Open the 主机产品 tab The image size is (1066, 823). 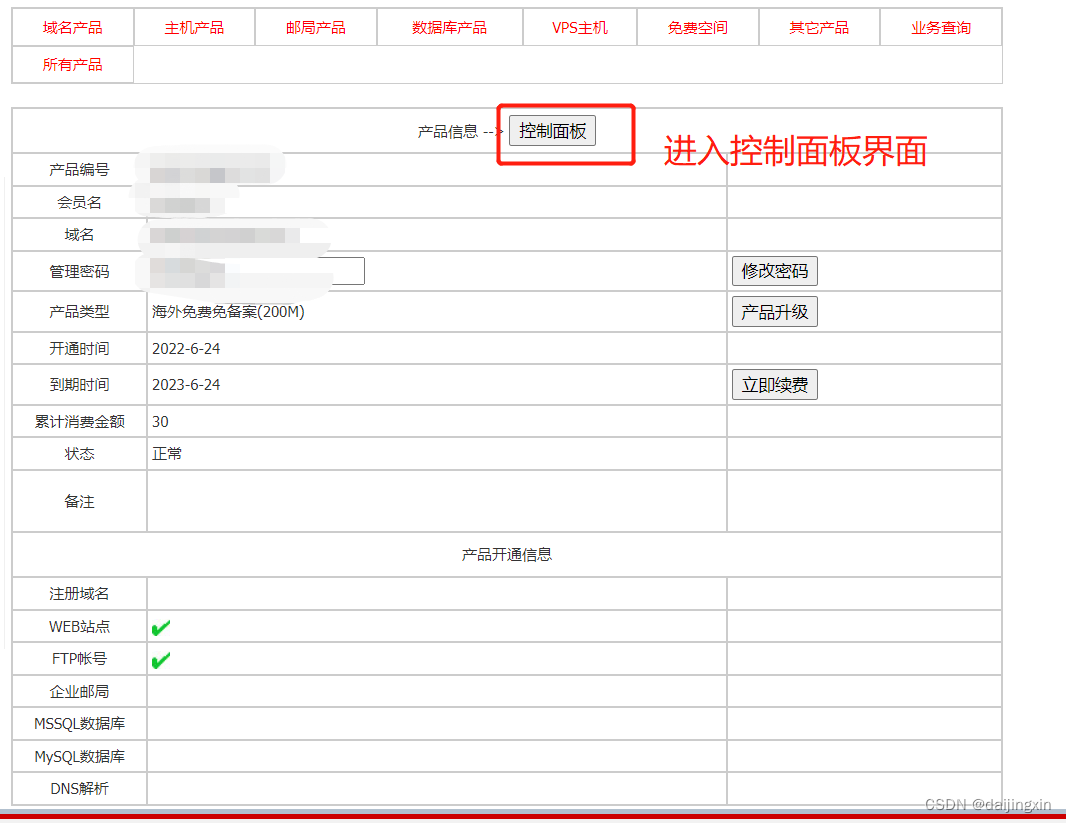point(194,28)
